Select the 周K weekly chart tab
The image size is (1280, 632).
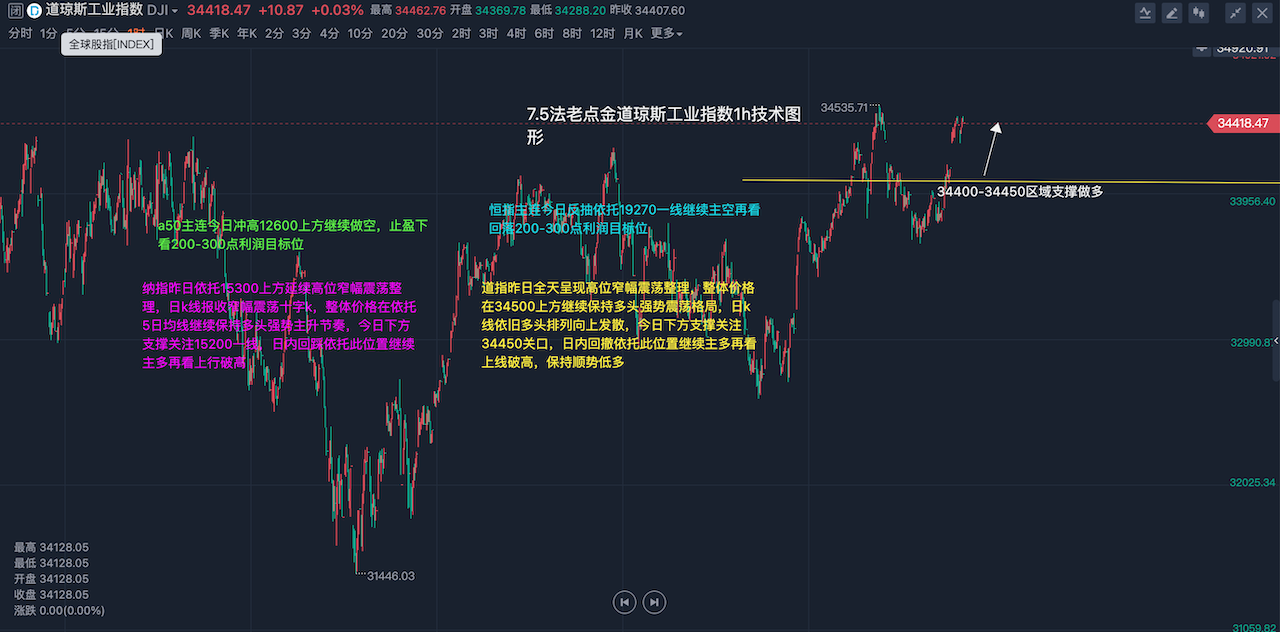(x=191, y=33)
